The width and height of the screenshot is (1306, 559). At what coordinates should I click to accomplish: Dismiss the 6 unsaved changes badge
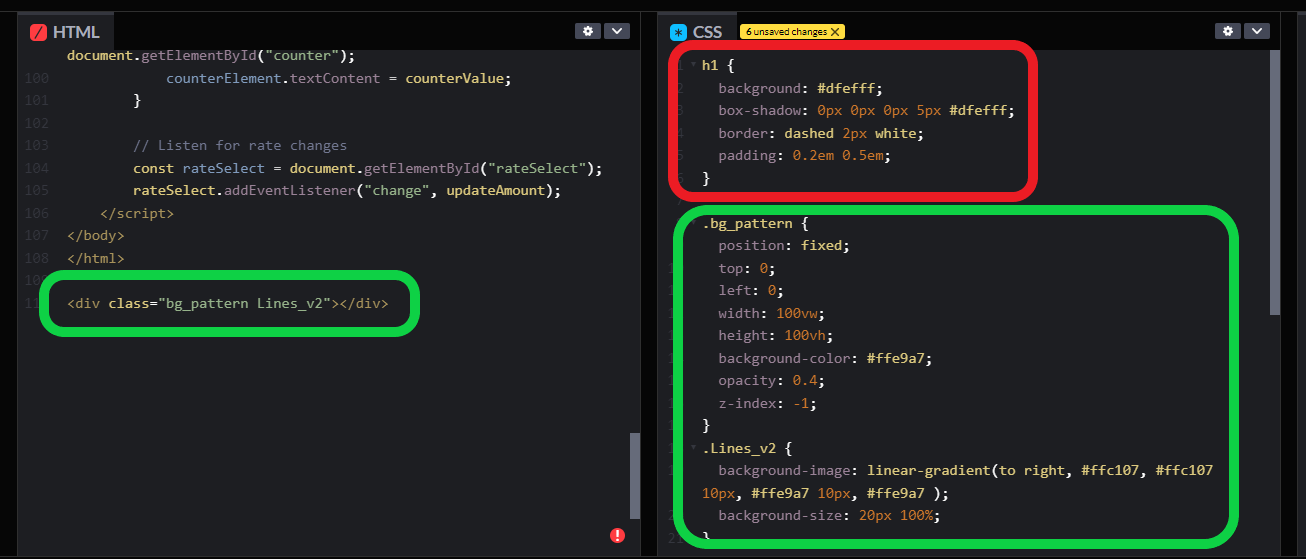point(835,32)
